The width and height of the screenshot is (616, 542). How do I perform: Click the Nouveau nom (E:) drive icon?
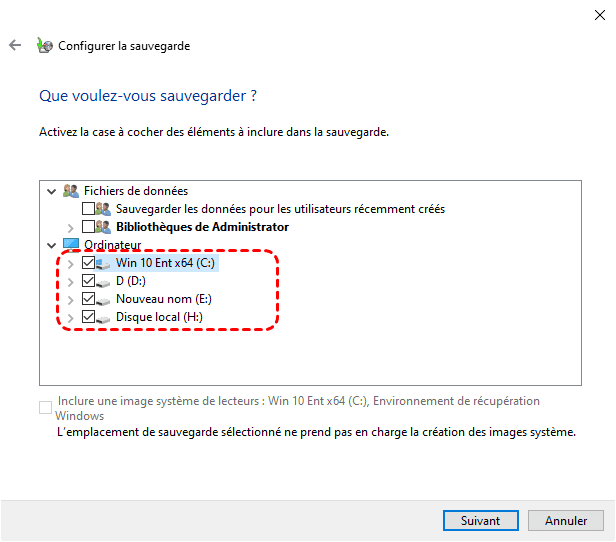pyautogui.click(x=104, y=299)
